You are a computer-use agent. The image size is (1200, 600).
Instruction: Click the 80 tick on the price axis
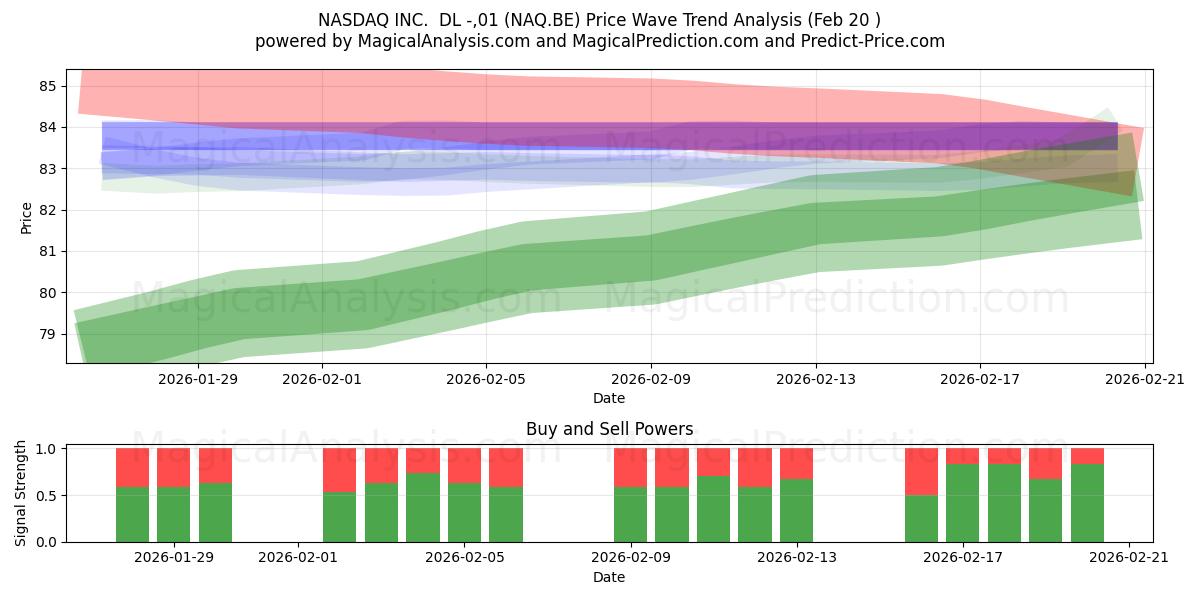pos(49,293)
